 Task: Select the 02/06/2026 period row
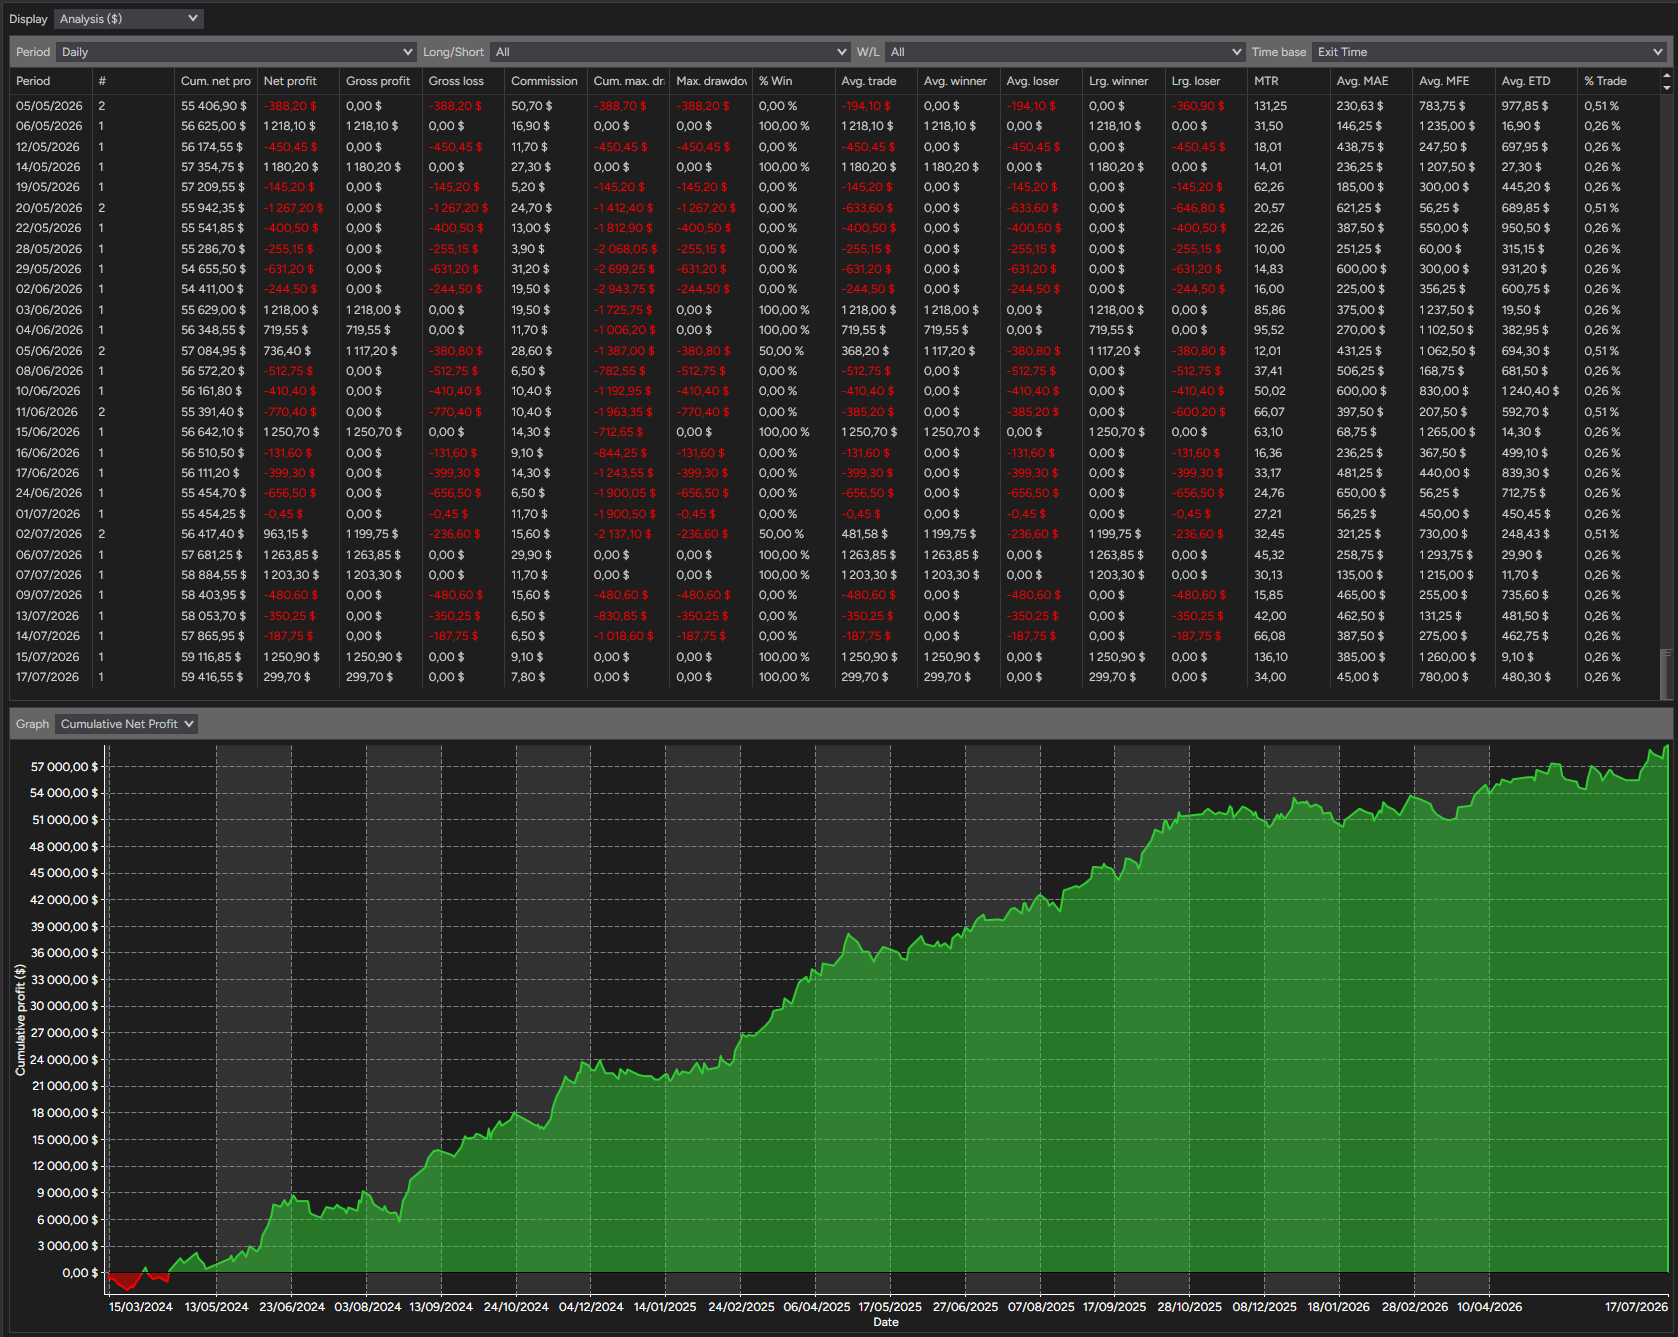click(835, 289)
